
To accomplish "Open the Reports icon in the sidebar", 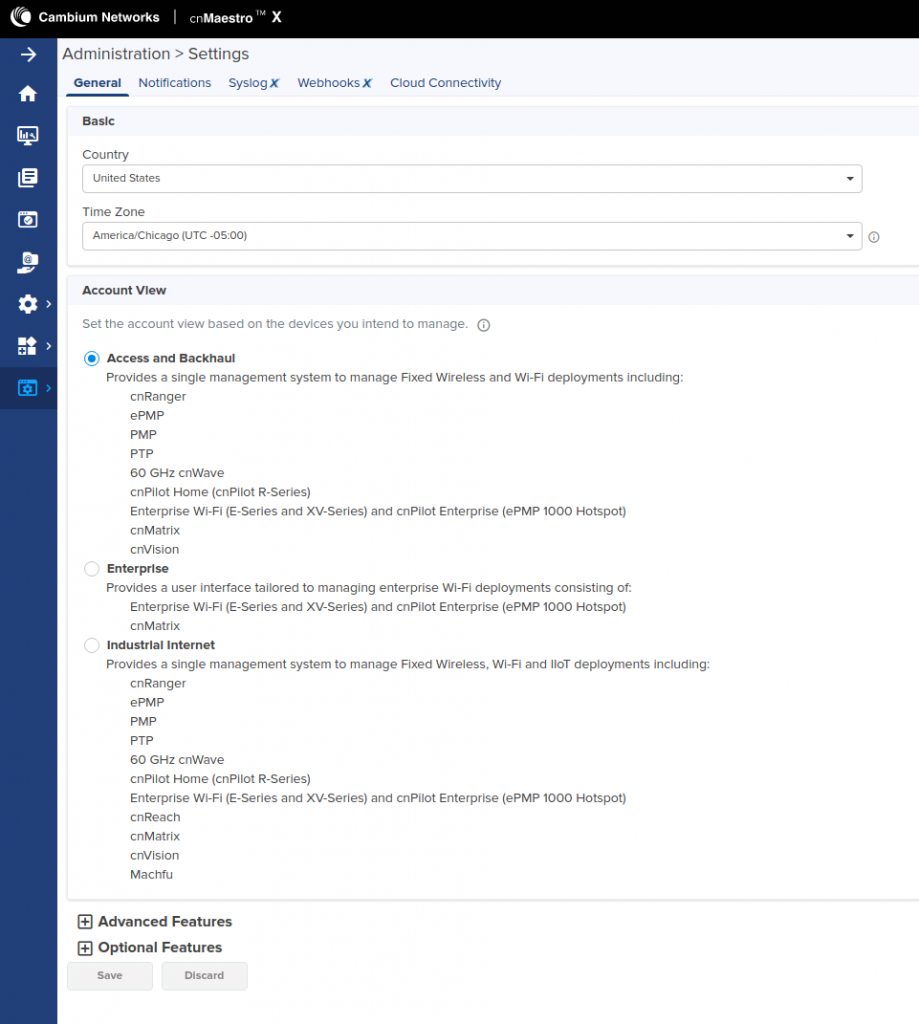I will click(27, 177).
